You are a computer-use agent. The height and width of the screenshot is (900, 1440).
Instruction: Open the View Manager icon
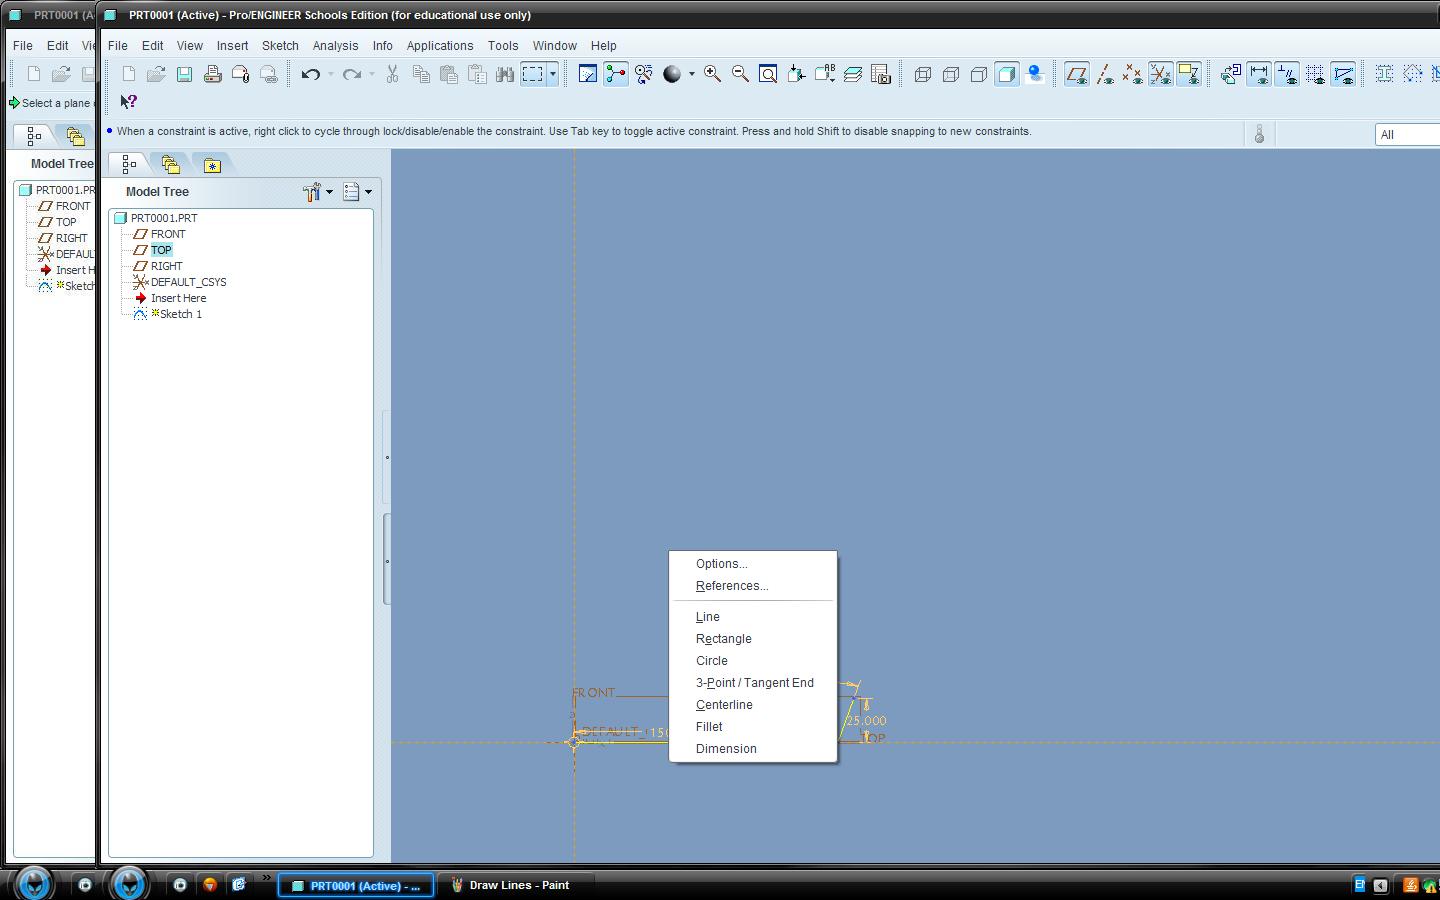(881, 74)
